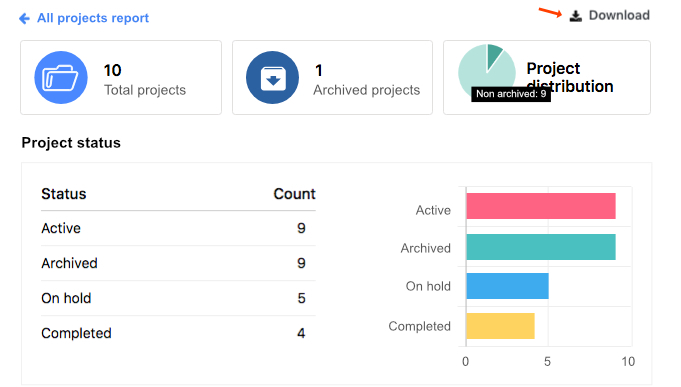Select the On hold row in table
The image size is (681, 387).
click(x=178, y=298)
